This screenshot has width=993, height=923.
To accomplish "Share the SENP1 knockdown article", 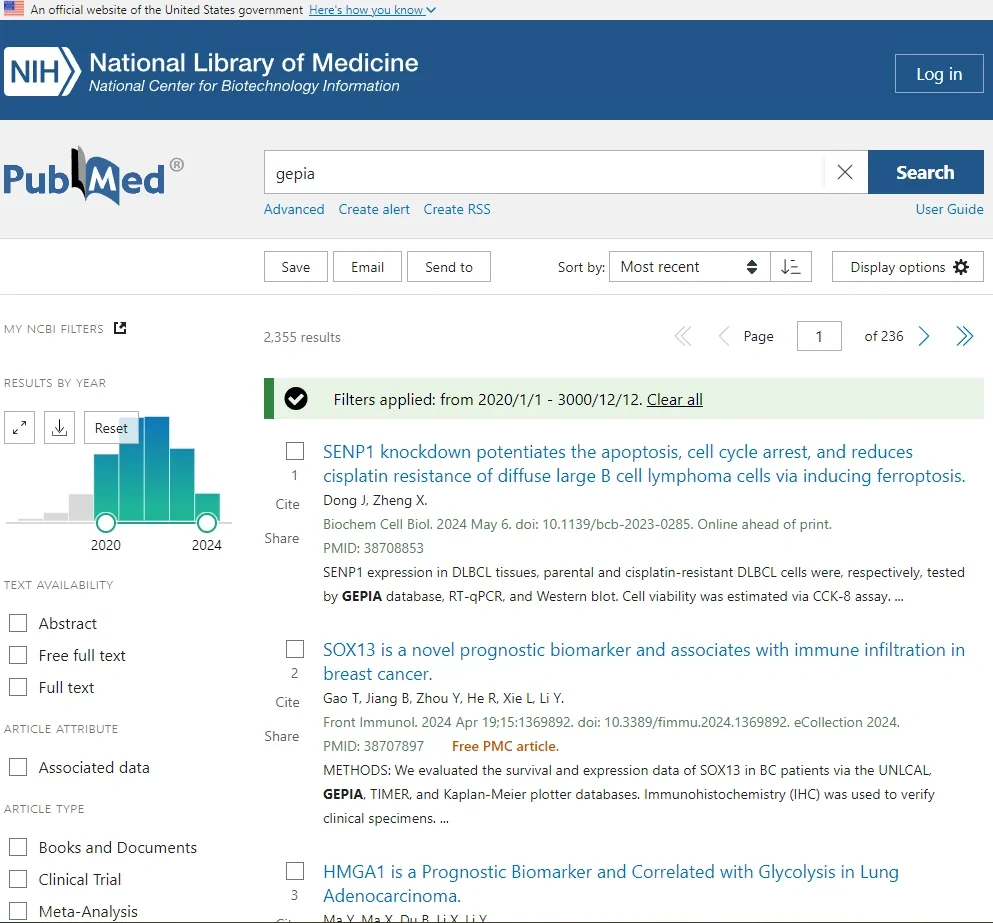I will pyautogui.click(x=282, y=538).
